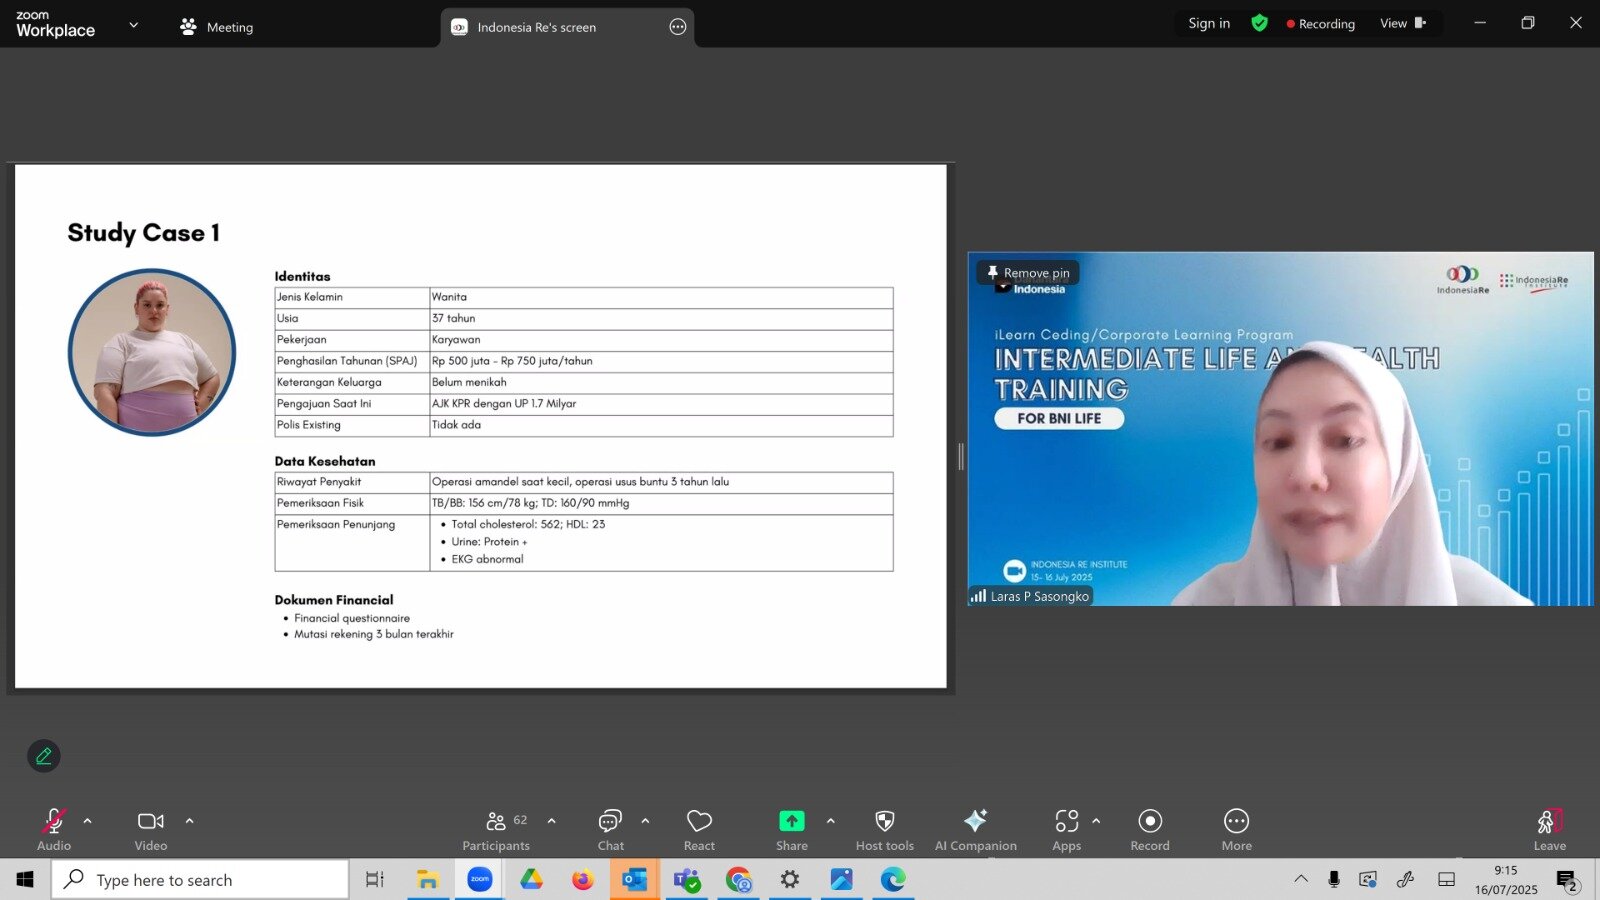Viewport: 1600px width, 900px height.
Task: Open Microsoft Edge from taskbar
Action: click(893, 879)
